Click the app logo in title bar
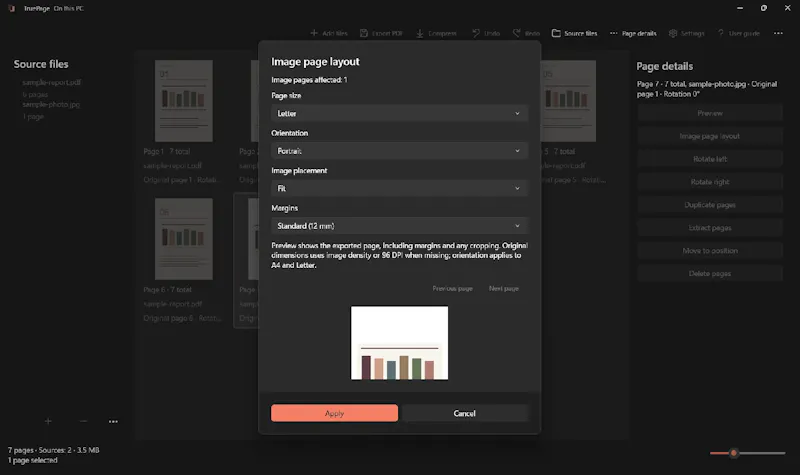This screenshot has height=475, width=800. point(12,8)
